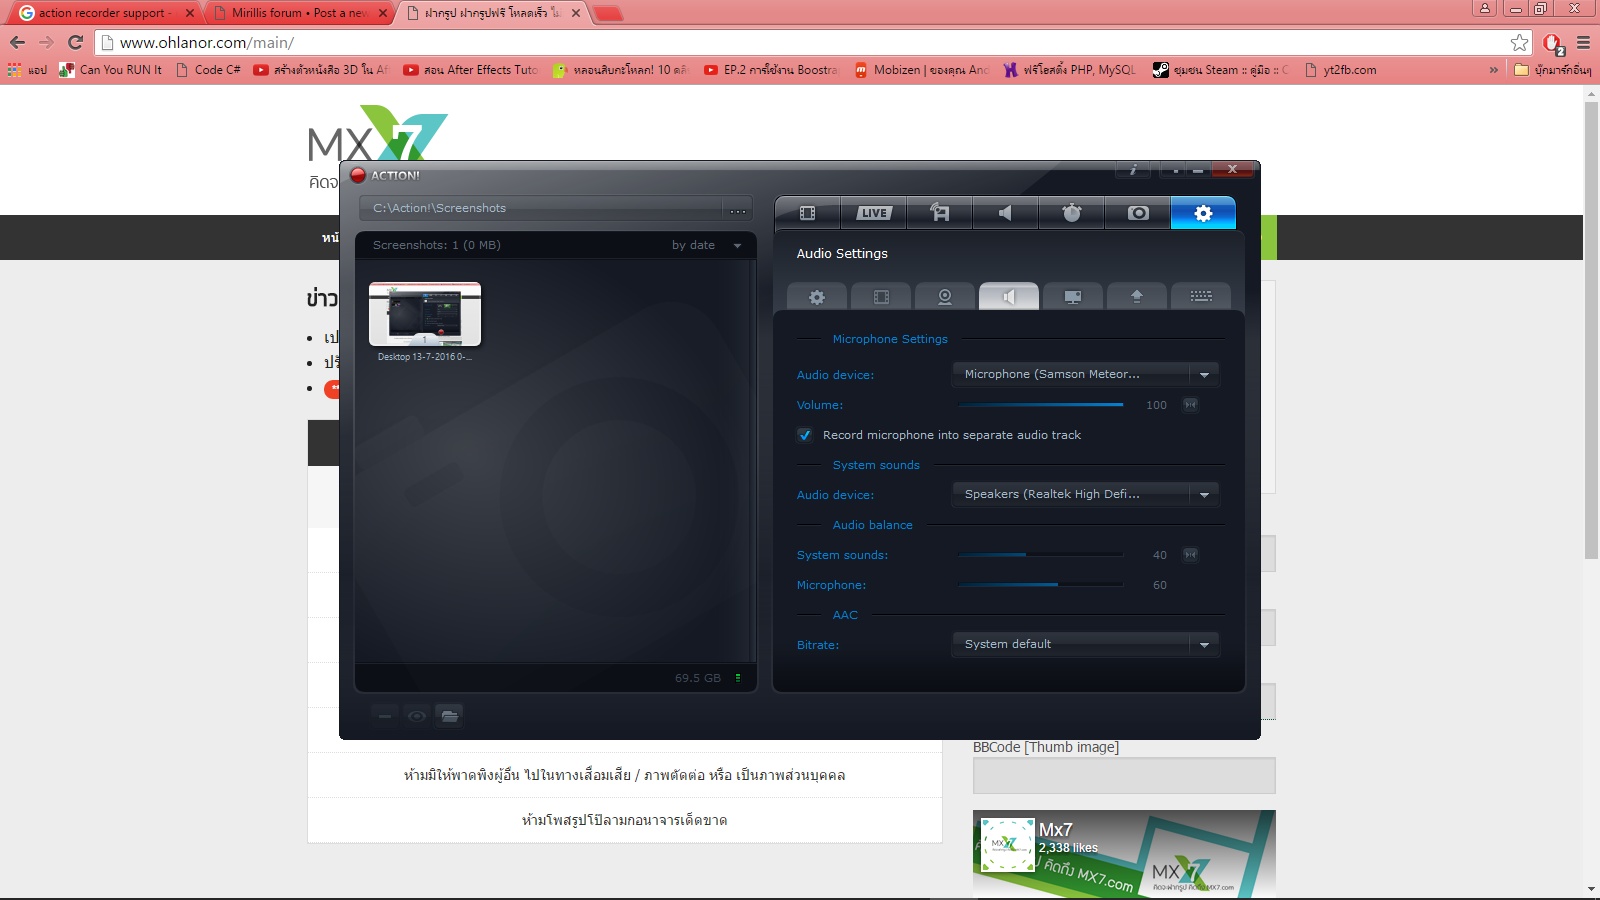The width and height of the screenshot is (1600, 900).
Task: Bookmark page with the star icon
Action: tap(1519, 42)
